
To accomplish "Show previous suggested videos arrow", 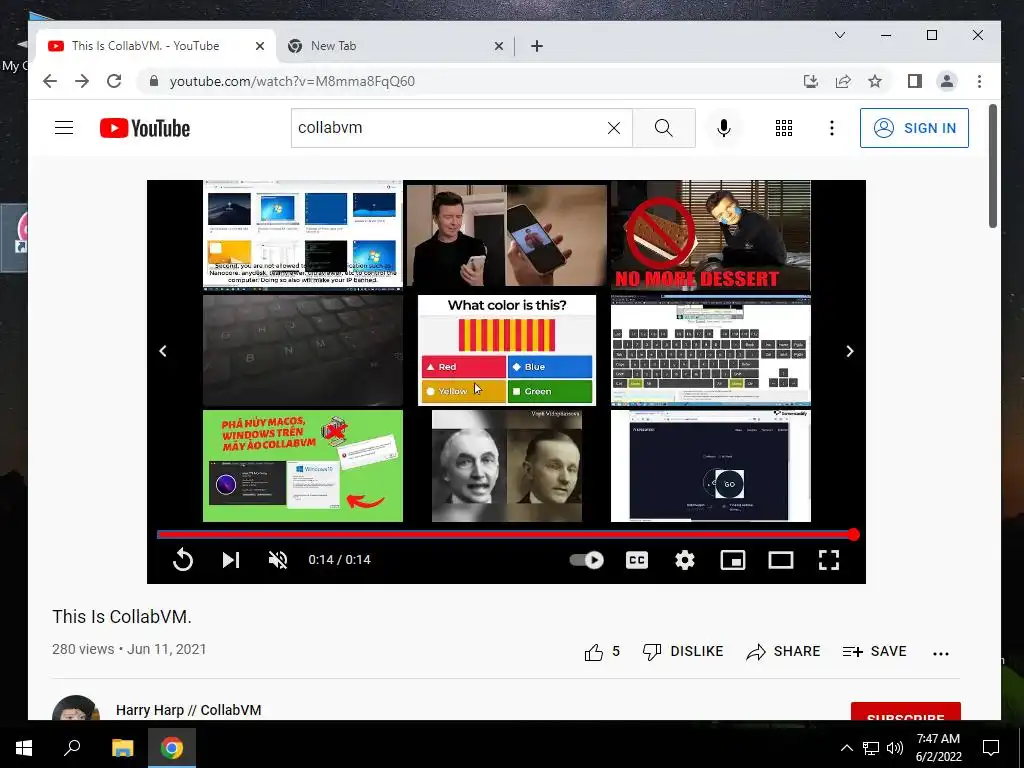I will (163, 351).
